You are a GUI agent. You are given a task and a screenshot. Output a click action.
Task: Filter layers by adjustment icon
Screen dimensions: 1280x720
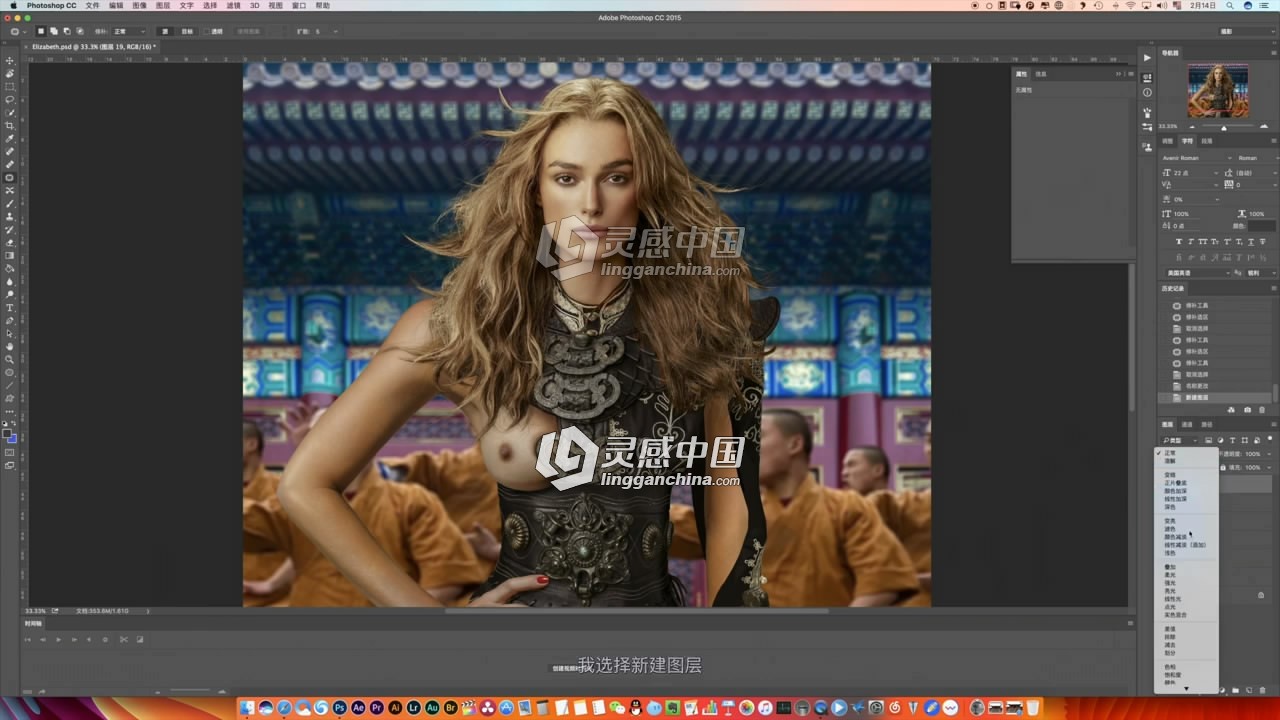1220,440
